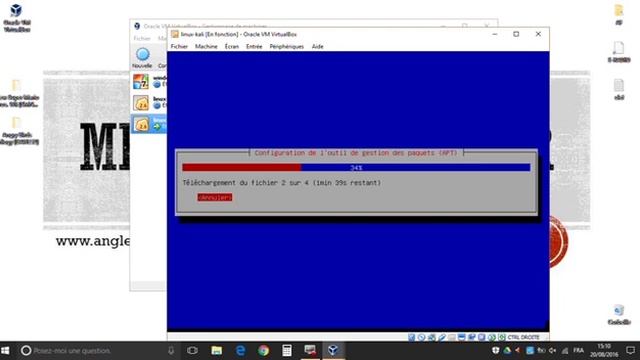Click the optical disc icon in VM status bar
640x360 pixels.
click(x=421, y=337)
